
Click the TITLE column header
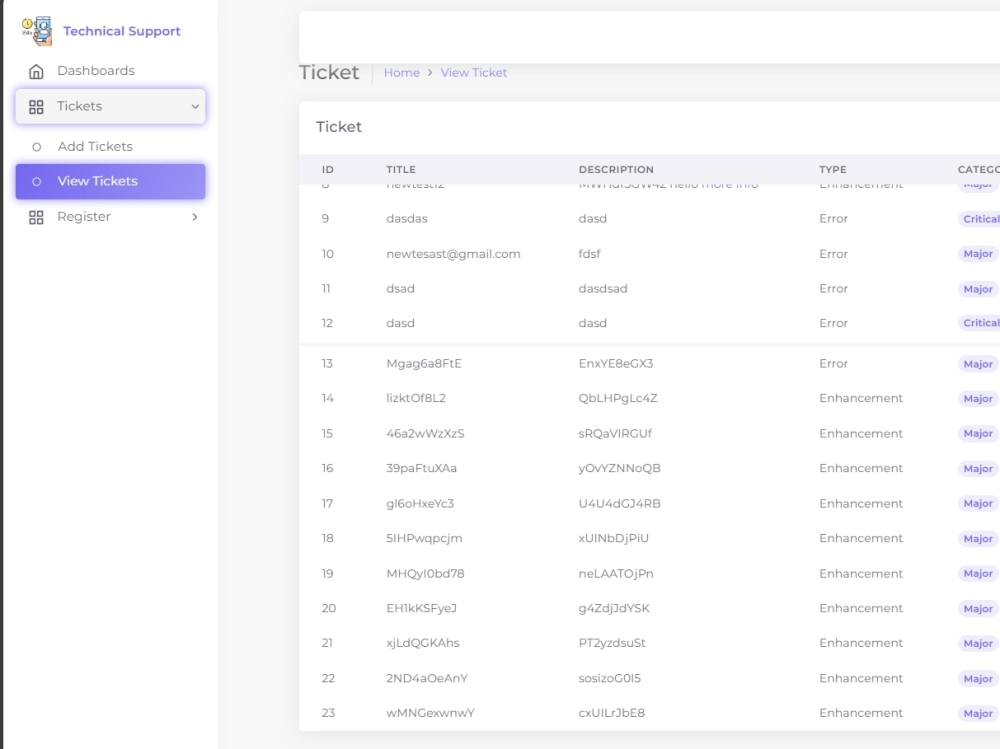coord(400,169)
